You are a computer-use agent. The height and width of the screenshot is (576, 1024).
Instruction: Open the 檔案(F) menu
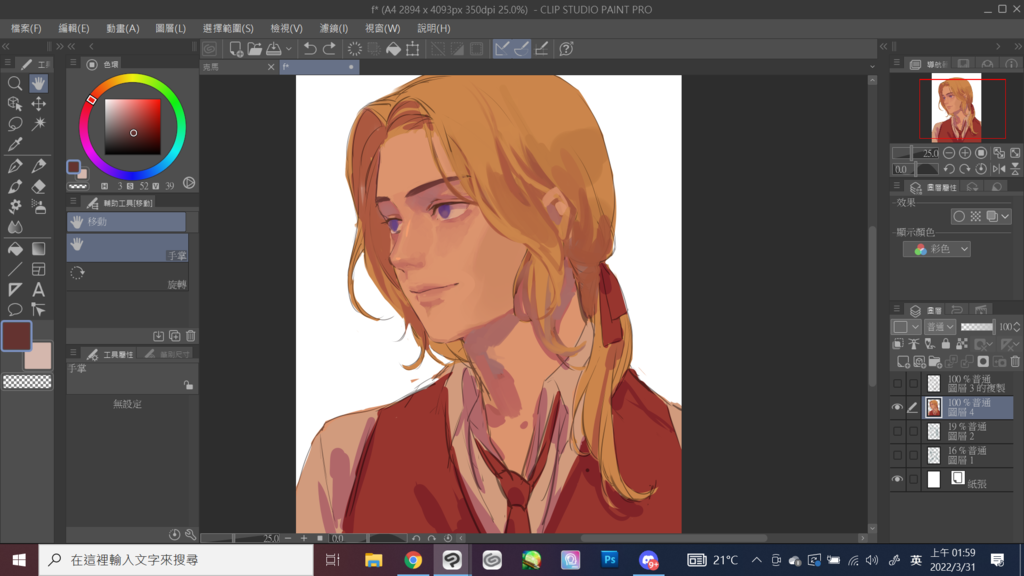point(25,28)
